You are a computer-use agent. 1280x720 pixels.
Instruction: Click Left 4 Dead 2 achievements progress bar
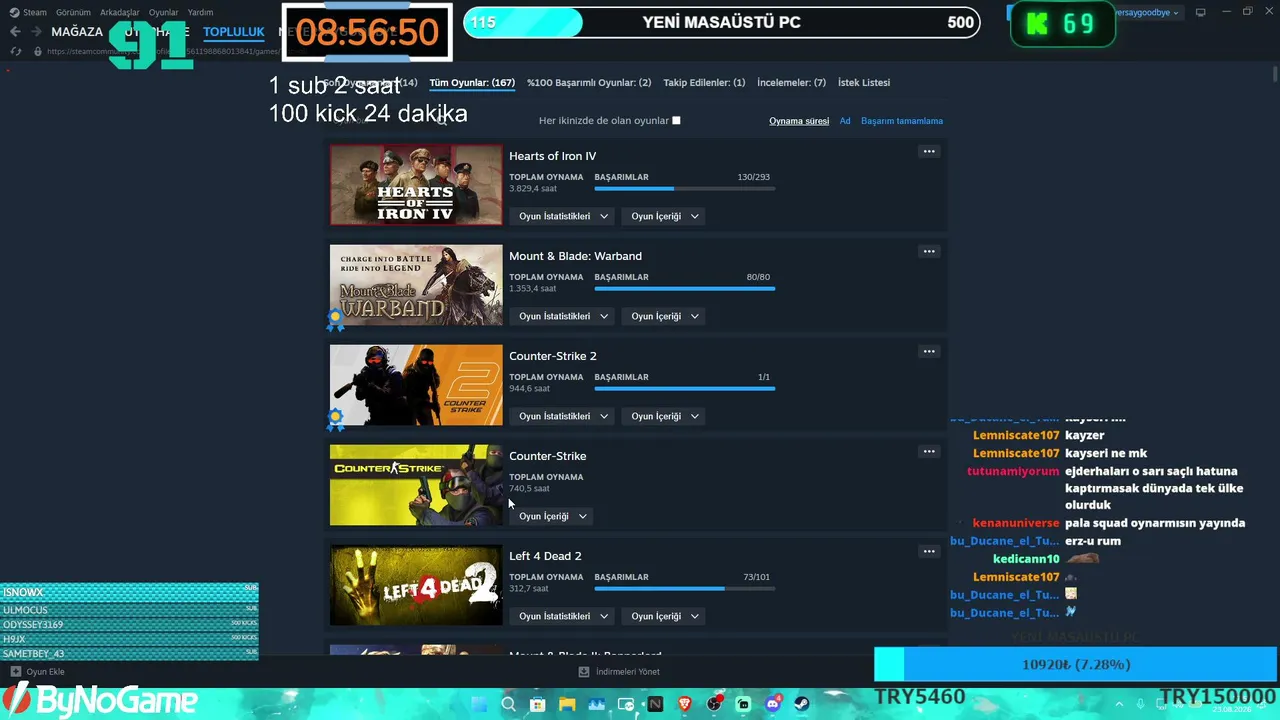pyautogui.click(x=684, y=589)
